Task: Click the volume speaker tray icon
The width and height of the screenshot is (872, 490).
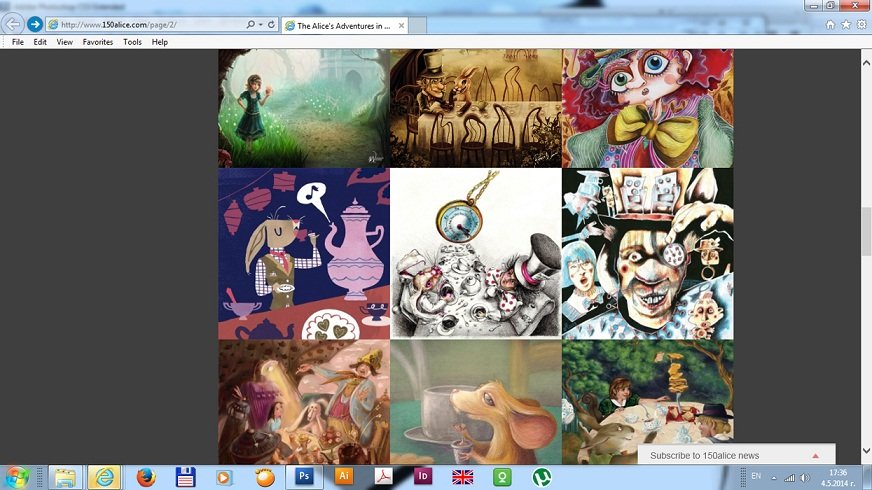Action: (805, 478)
